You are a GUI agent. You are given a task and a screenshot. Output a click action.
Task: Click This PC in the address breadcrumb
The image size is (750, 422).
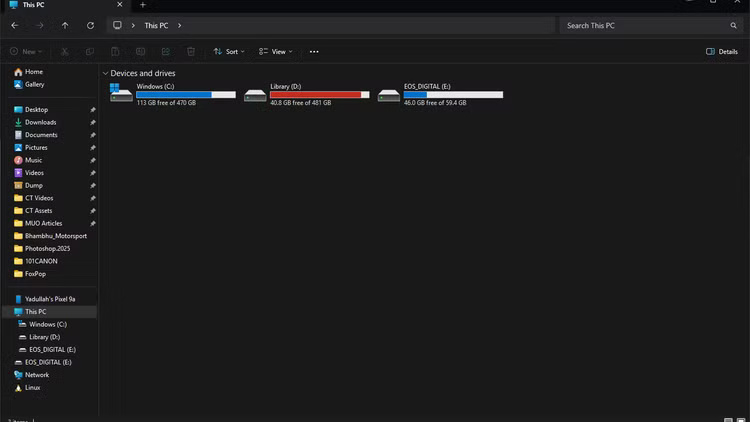coord(156,25)
